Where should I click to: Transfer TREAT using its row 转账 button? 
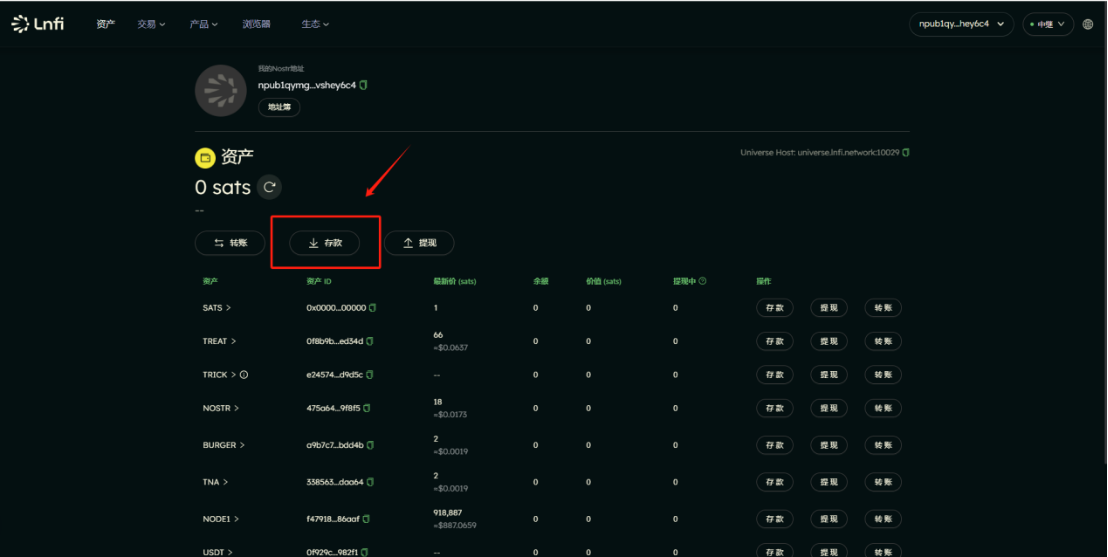883,341
